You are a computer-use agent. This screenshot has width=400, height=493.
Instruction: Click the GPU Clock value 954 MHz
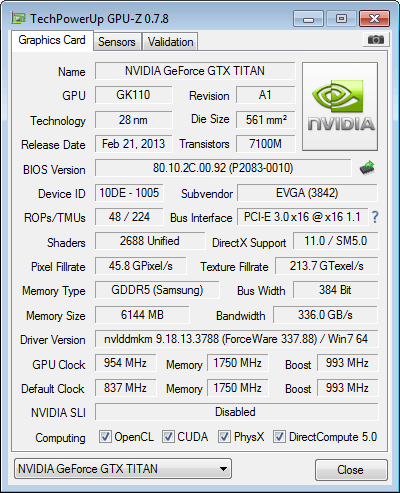pyautogui.click(x=126, y=363)
